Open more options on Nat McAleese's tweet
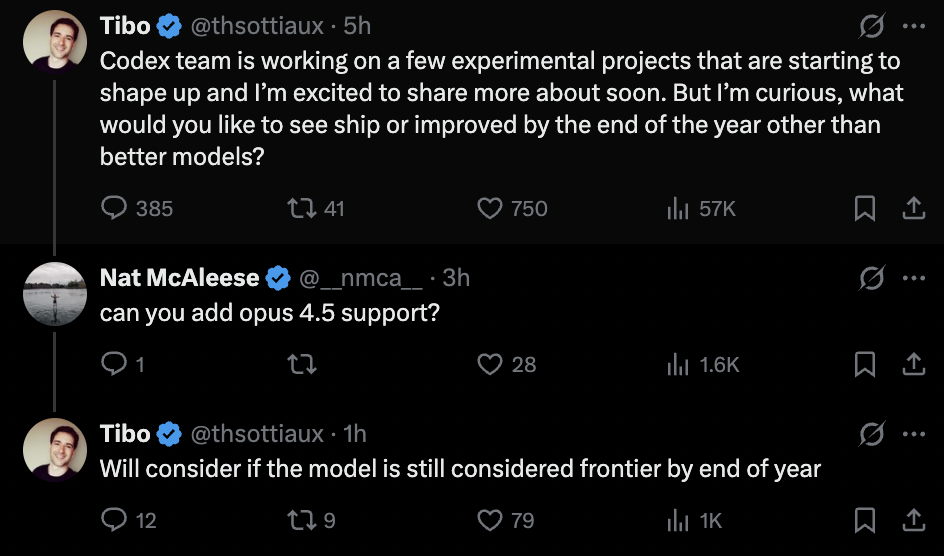 point(913,277)
